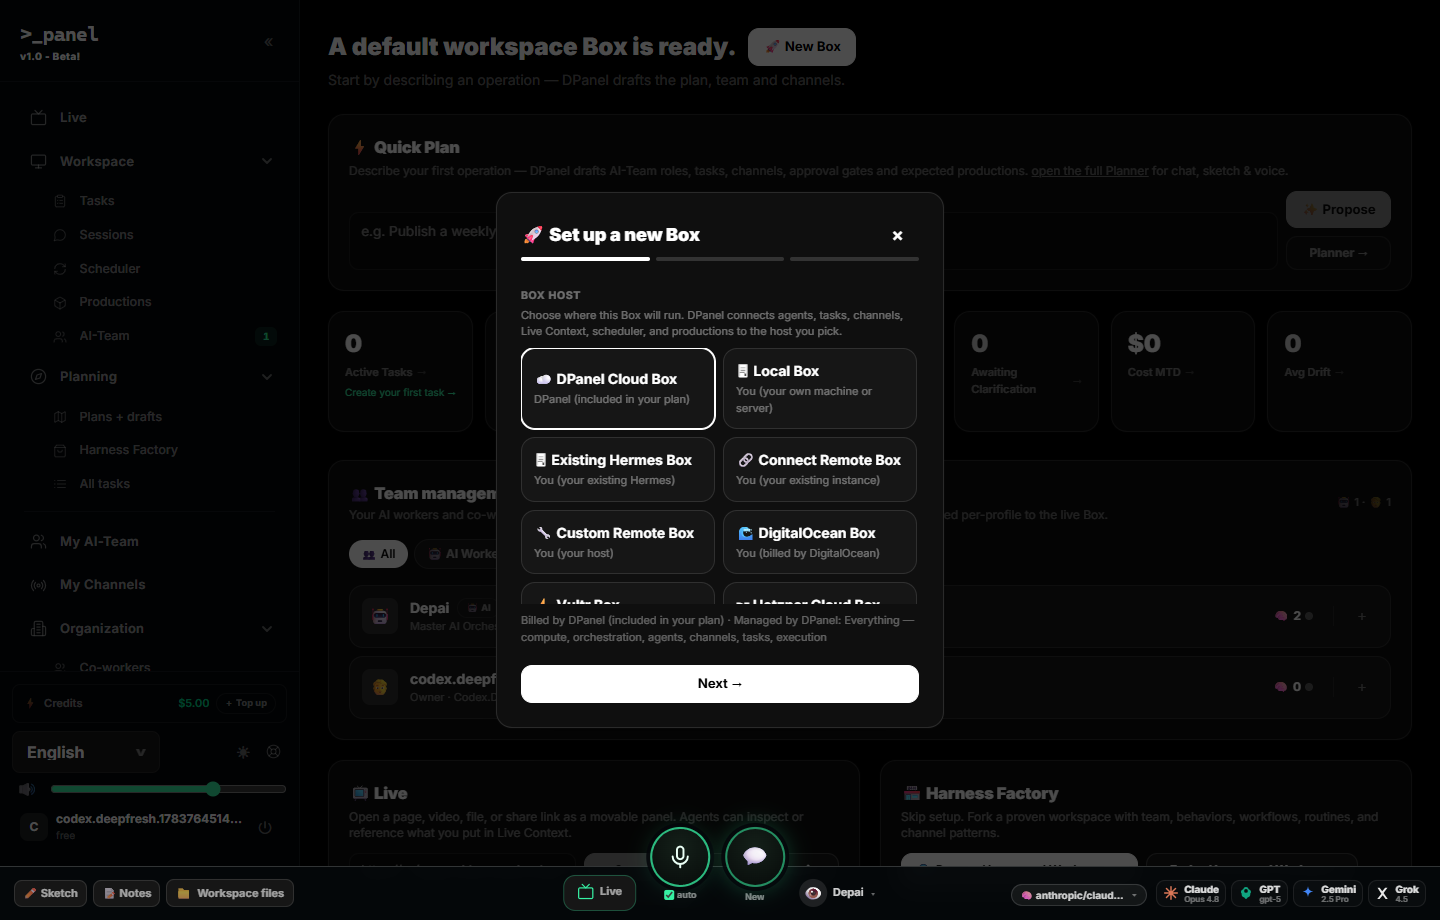Select the Gemini 2.5 Pro model chip
Image resolution: width=1440 pixels, height=920 pixels.
(1328, 893)
